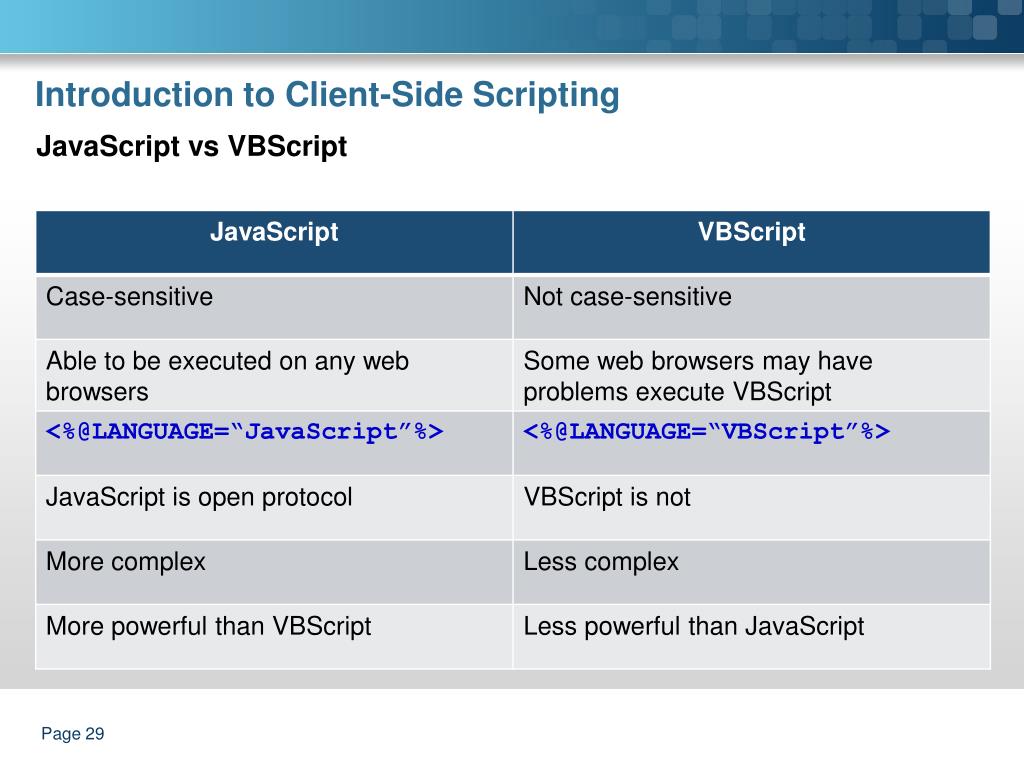
Task: Click the VBScript is not cell
Action: 752,507
